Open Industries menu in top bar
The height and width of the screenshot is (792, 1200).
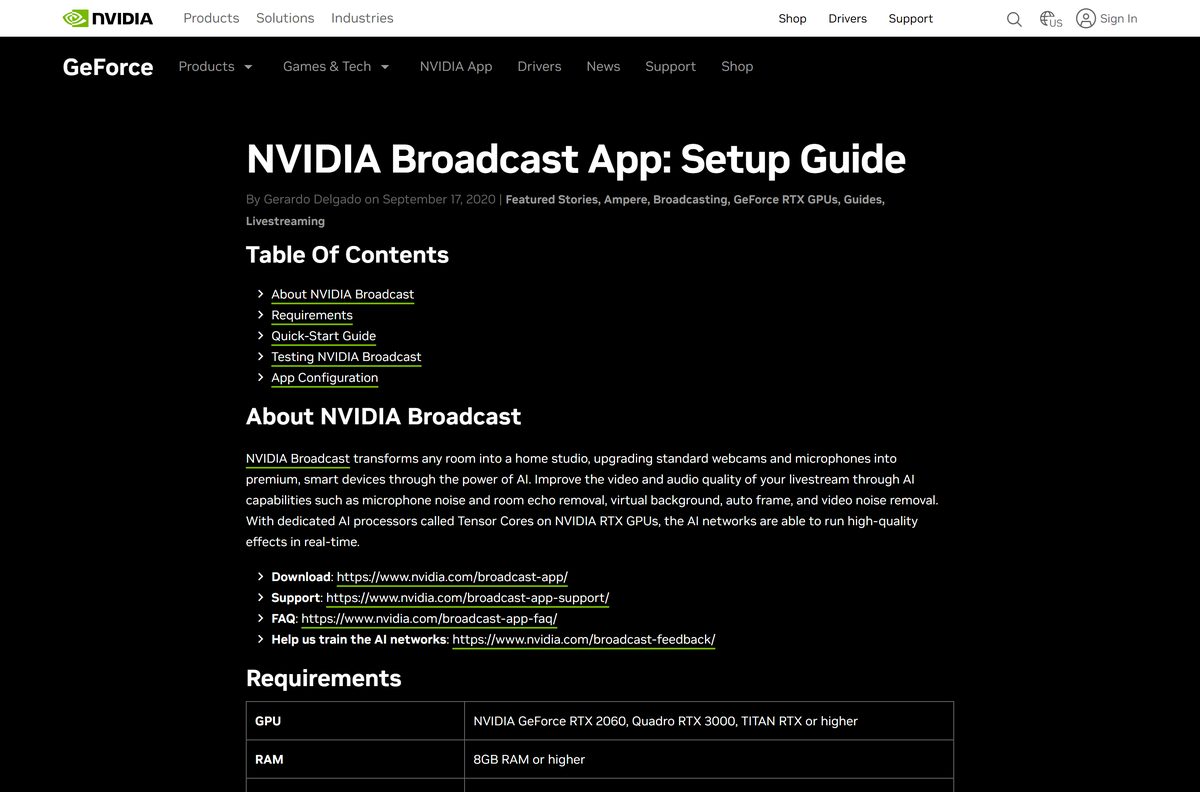(x=362, y=18)
